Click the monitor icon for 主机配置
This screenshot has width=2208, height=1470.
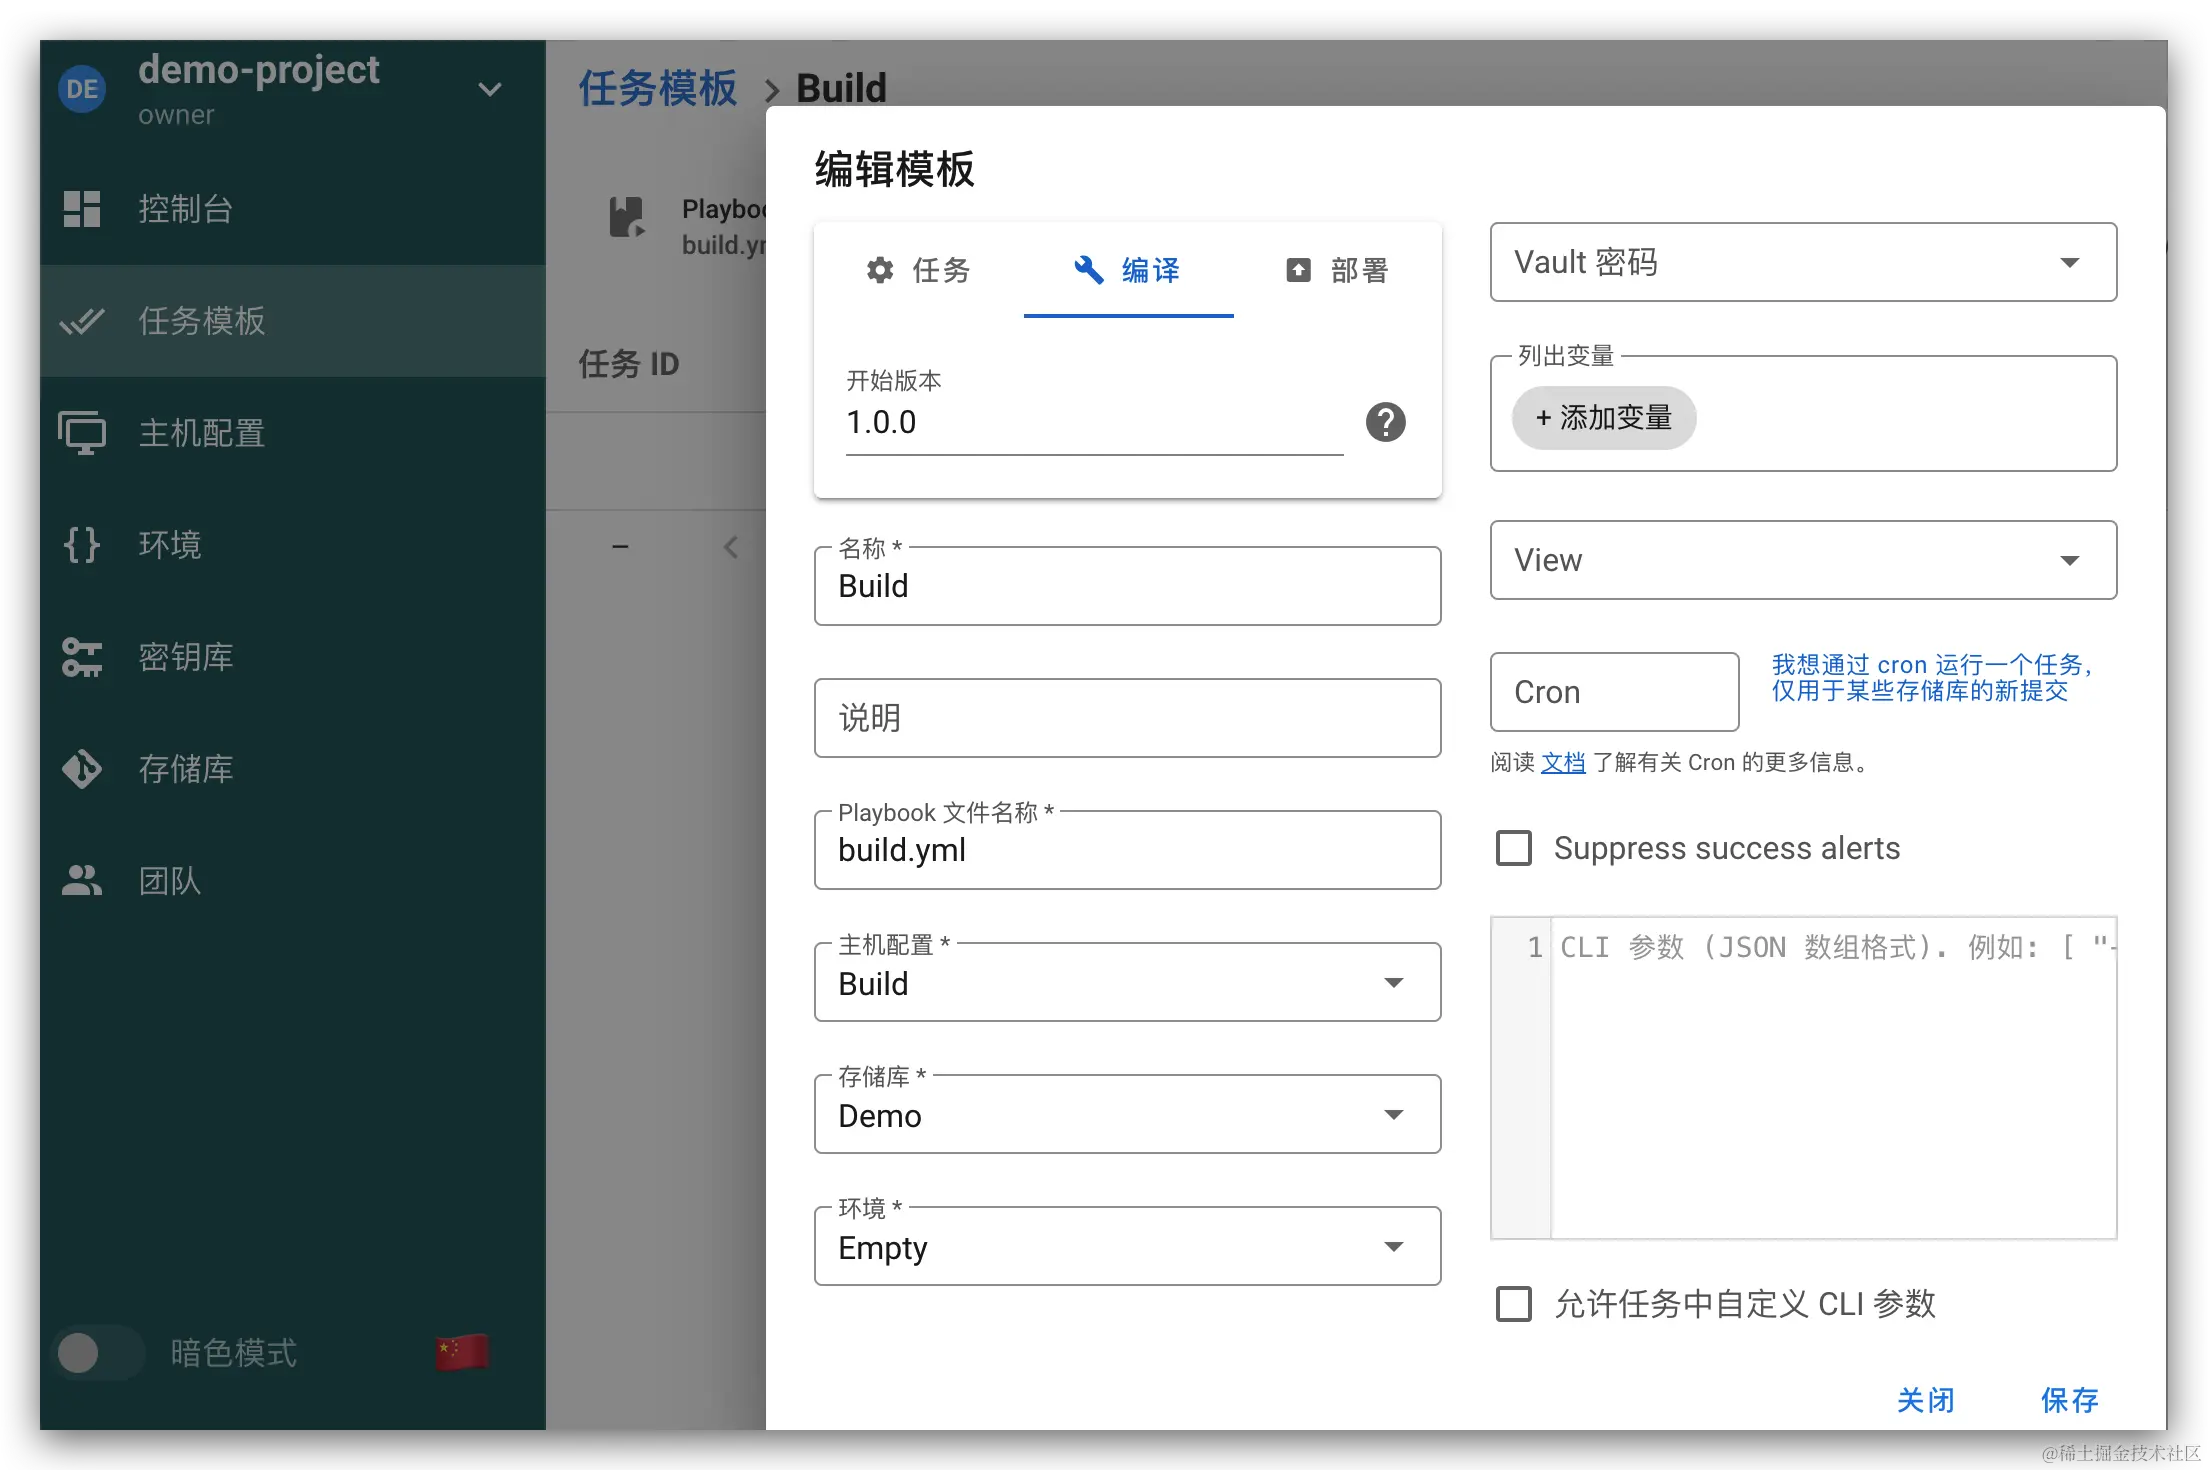(82, 433)
